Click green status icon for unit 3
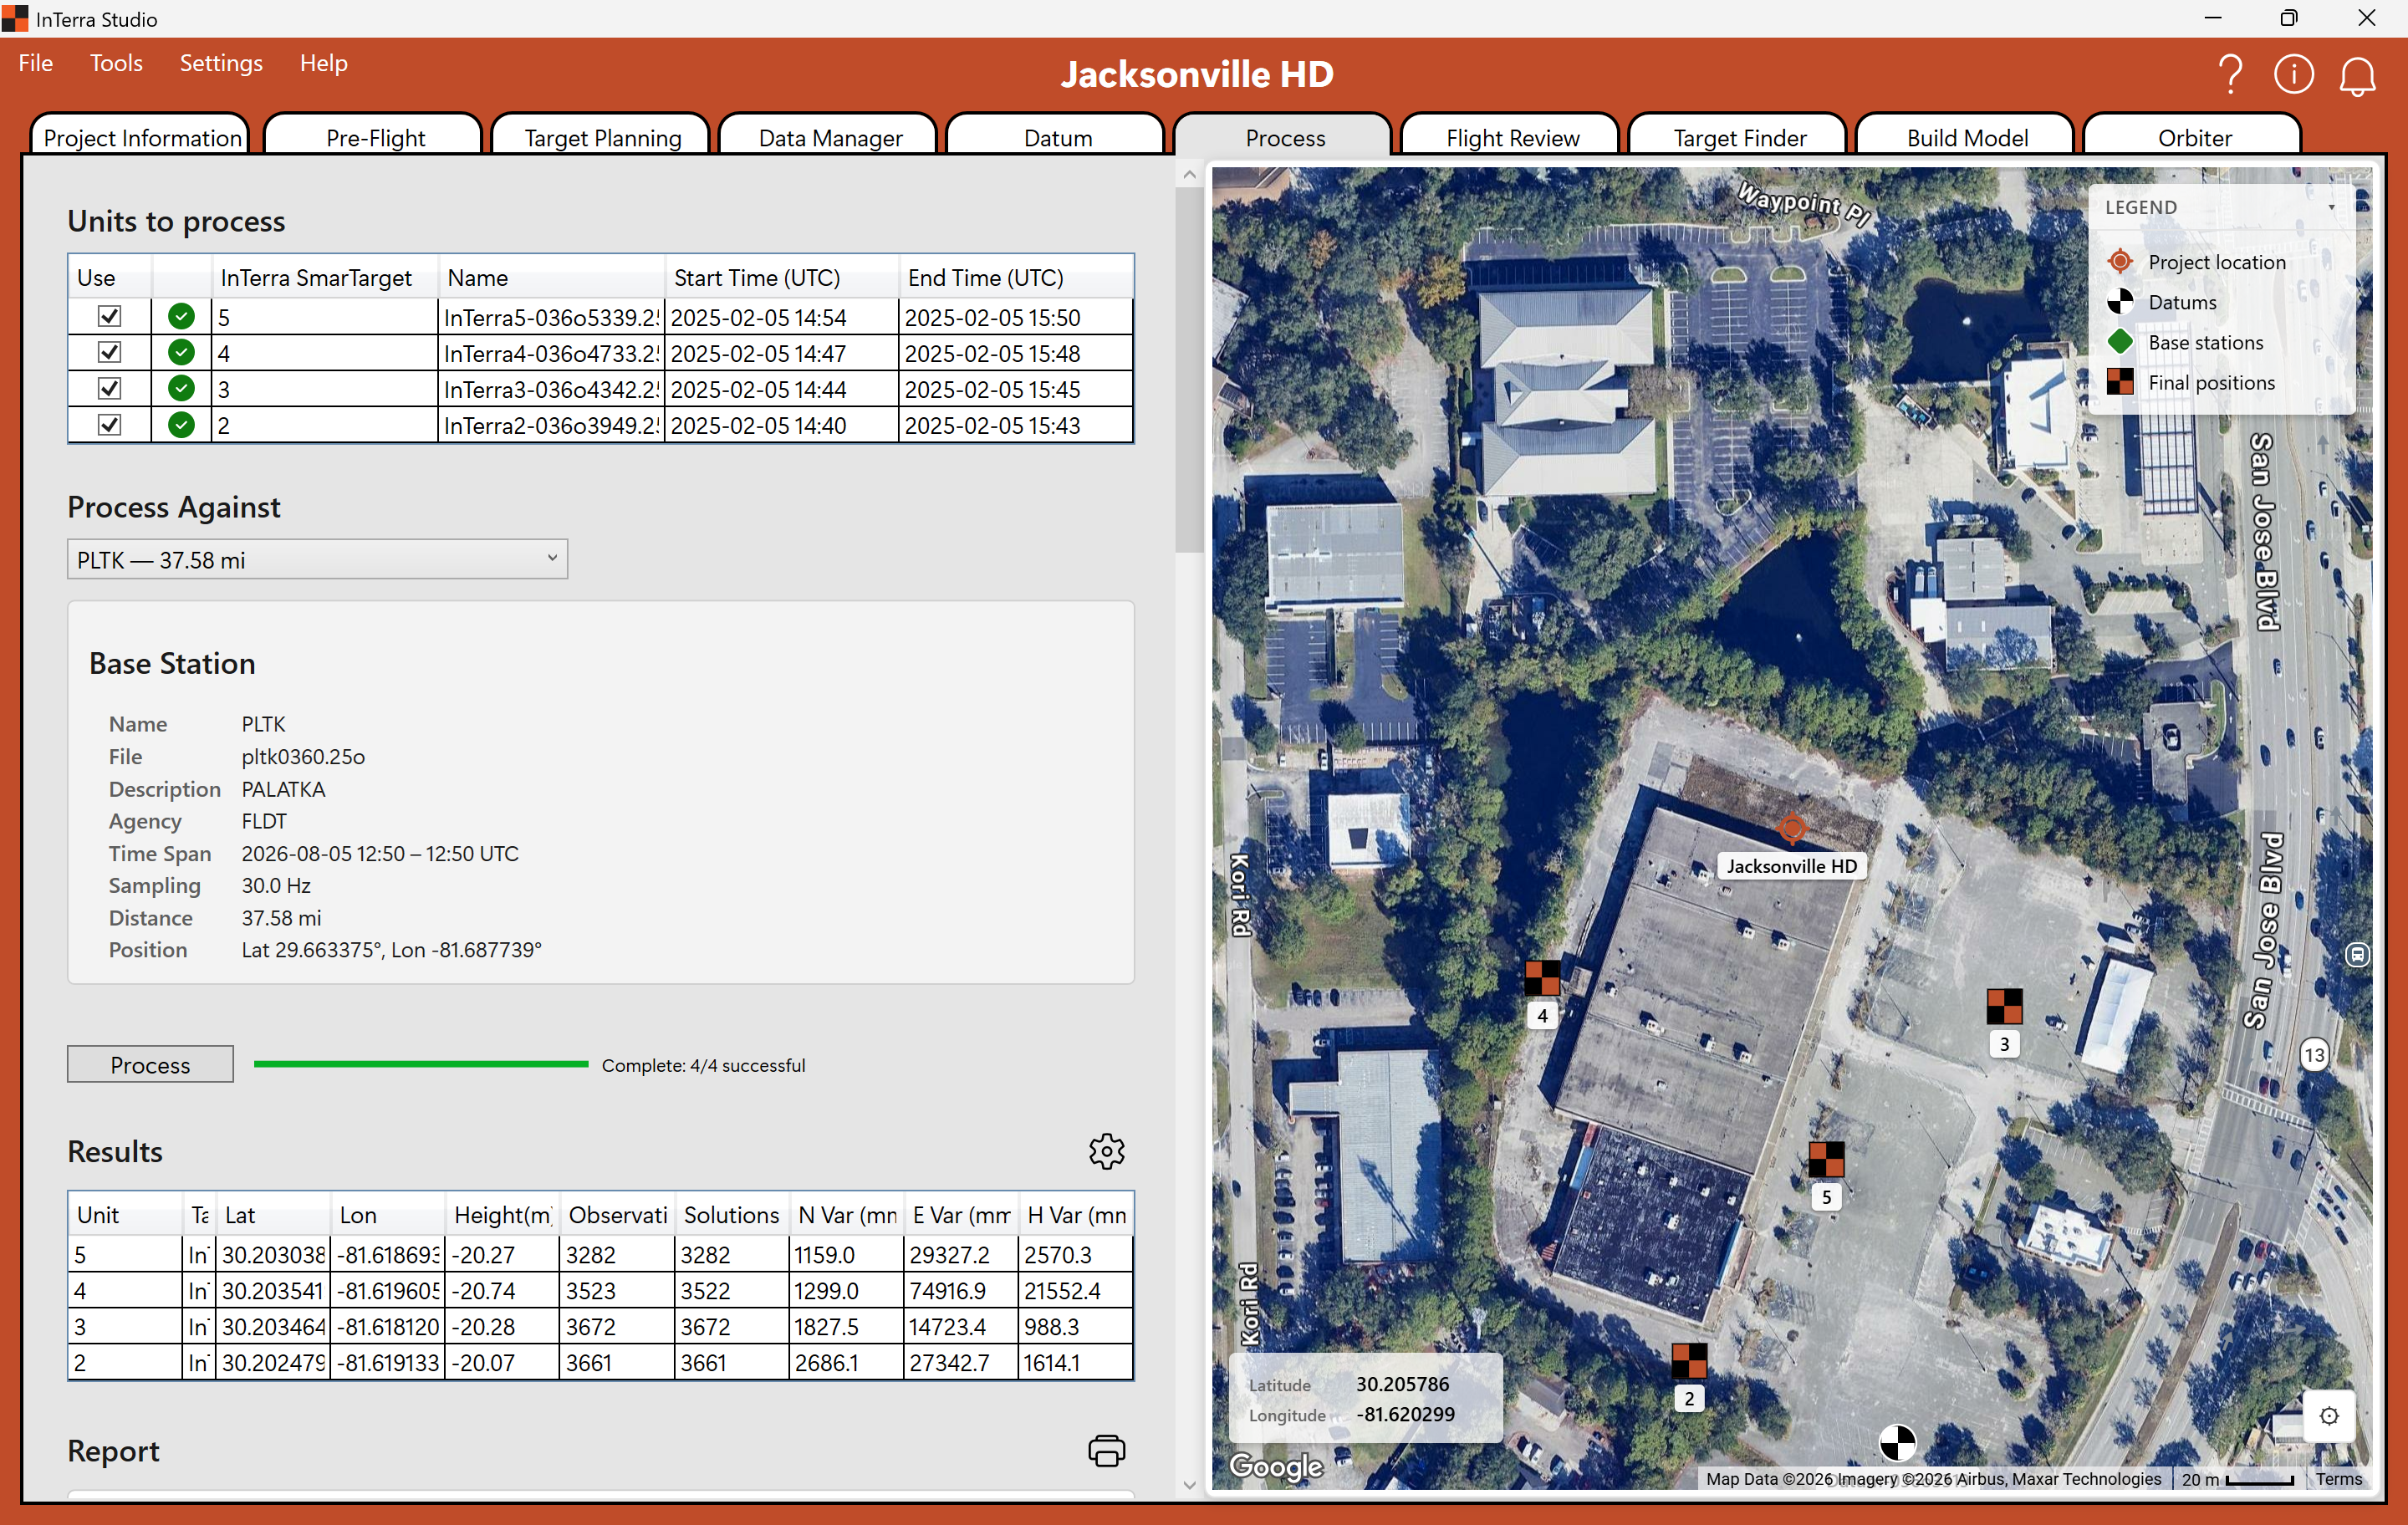Viewport: 2408px width, 1525px height. (181, 389)
